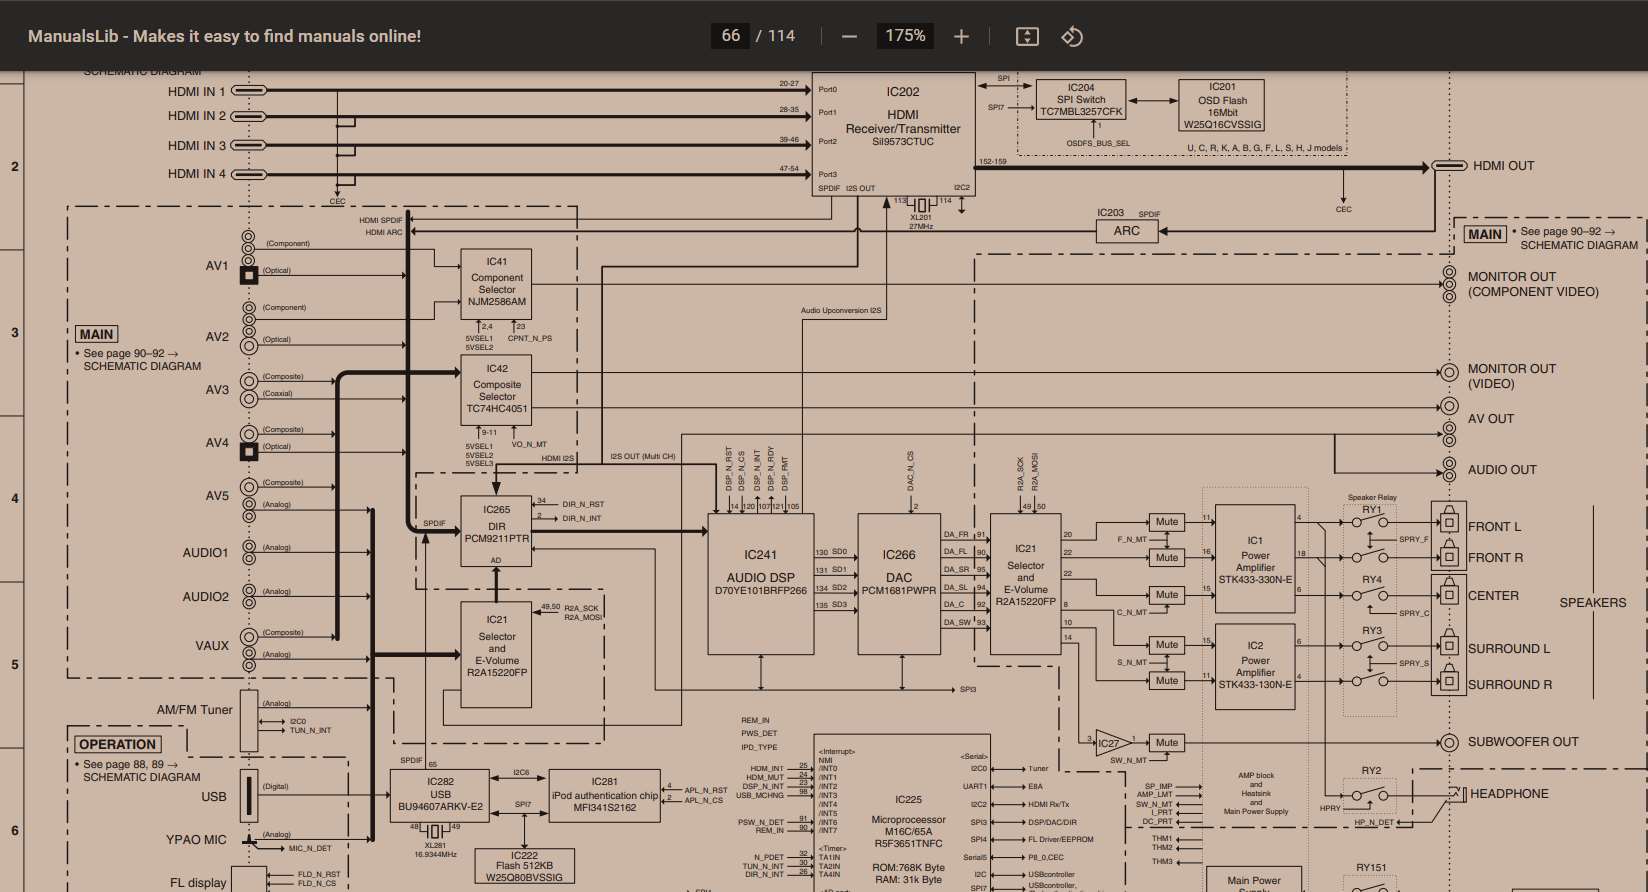
Task: Click the IC203 ARC block
Action: click(x=1127, y=231)
